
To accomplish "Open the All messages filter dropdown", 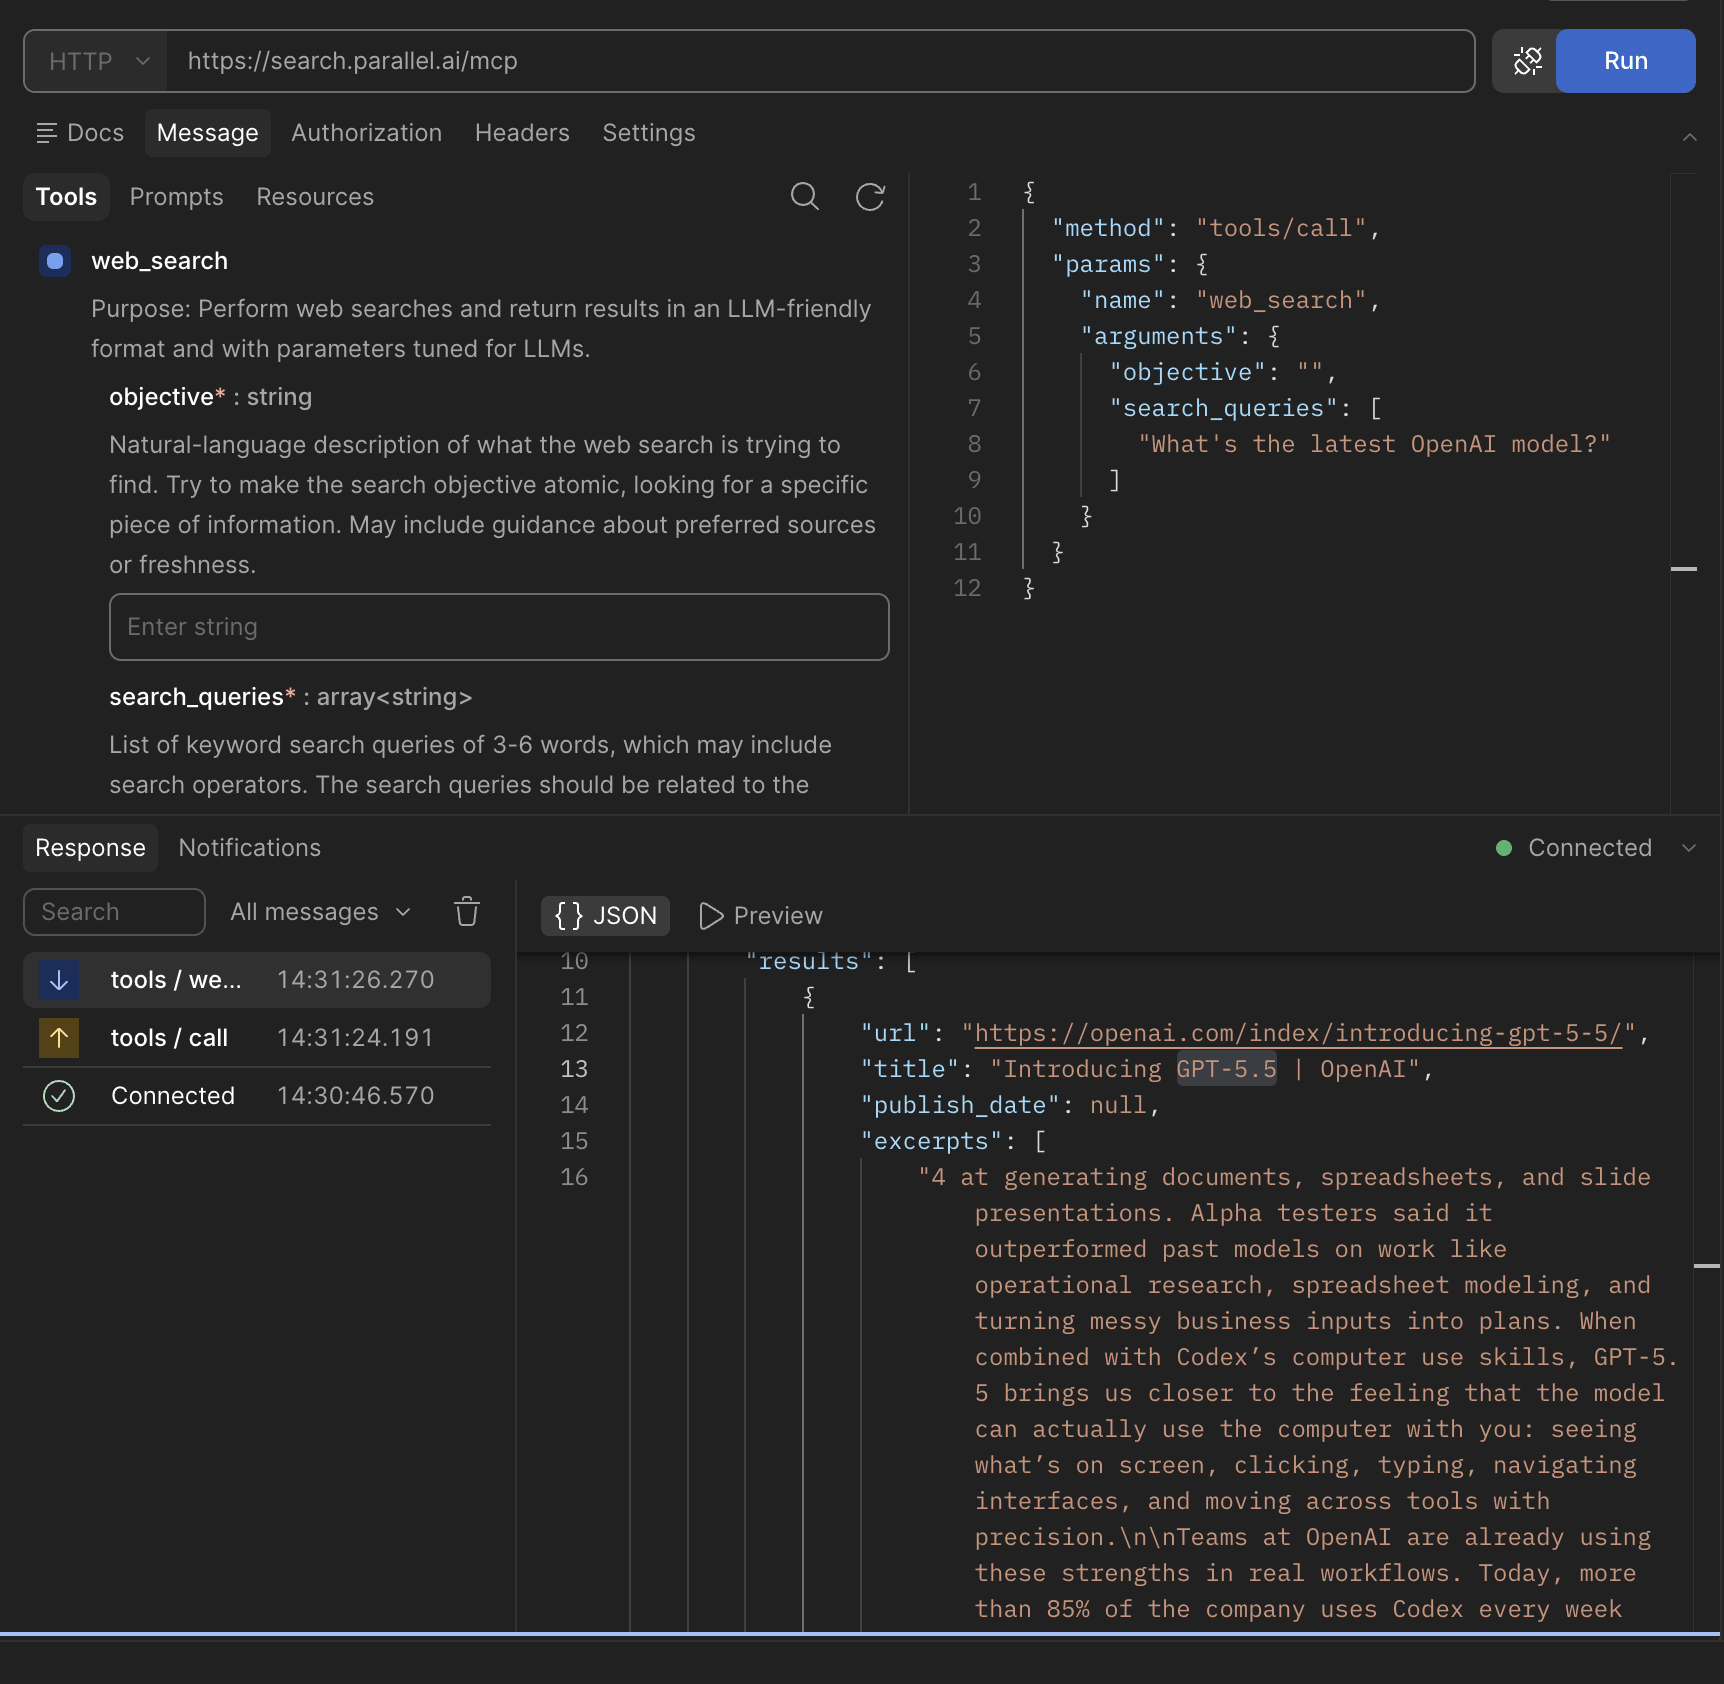I will 321,912.
